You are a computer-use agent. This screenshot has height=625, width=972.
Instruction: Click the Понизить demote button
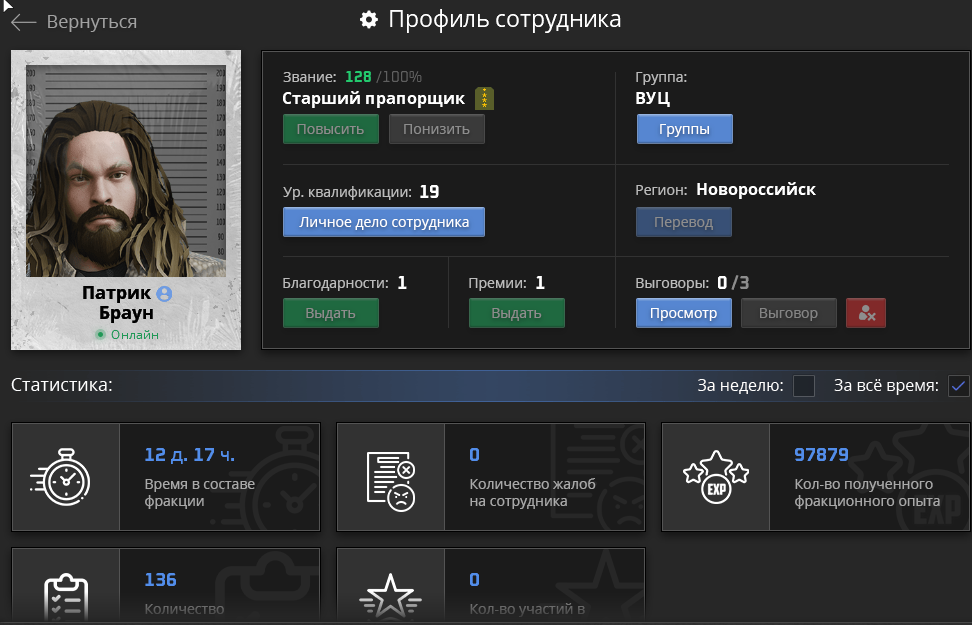436,129
